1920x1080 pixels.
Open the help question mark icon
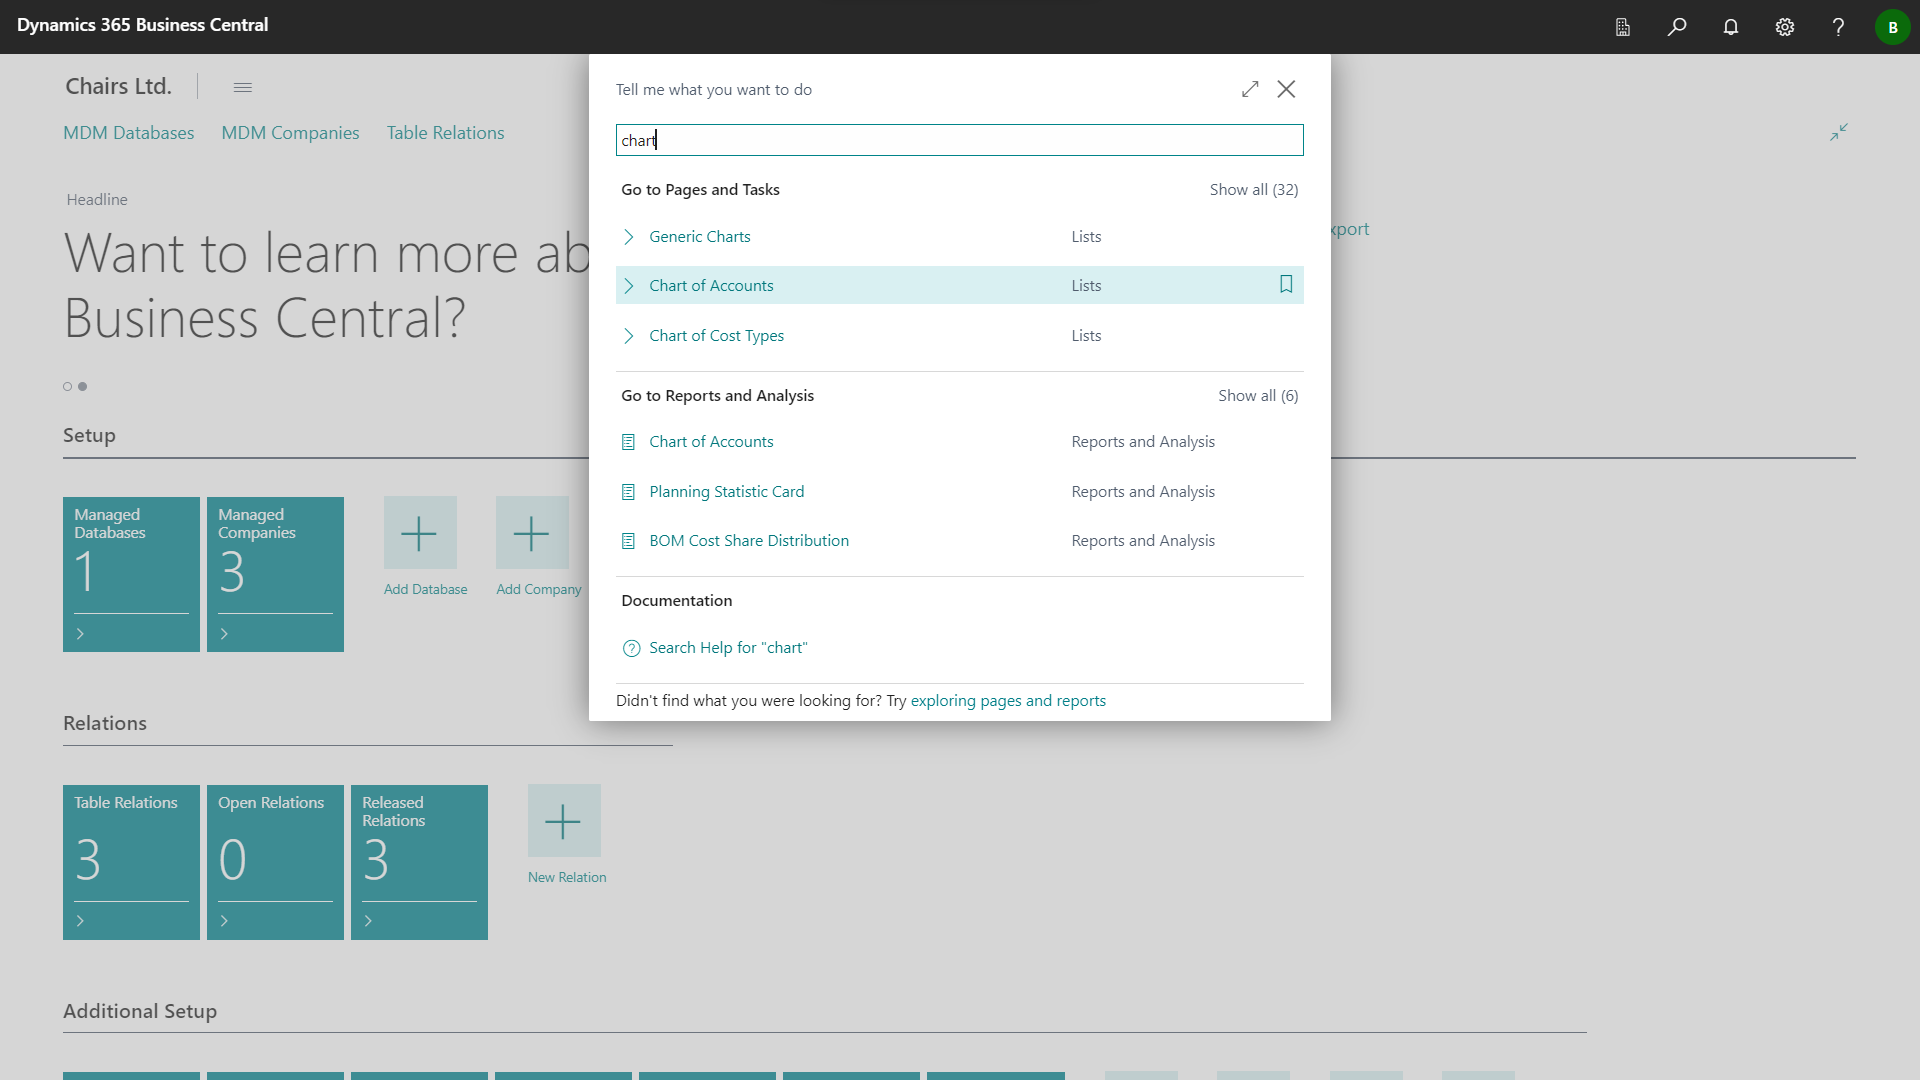(x=1838, y=27)
